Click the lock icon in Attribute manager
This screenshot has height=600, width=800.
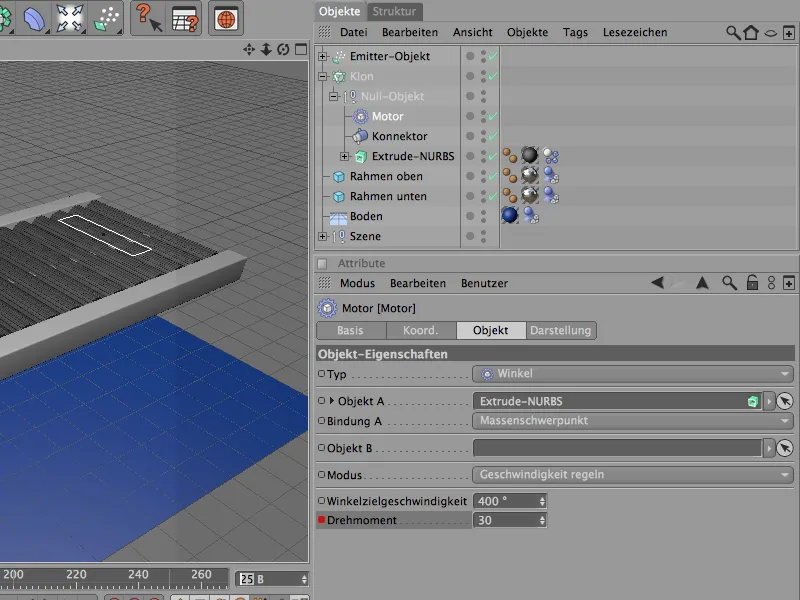(x=751, y=283)
